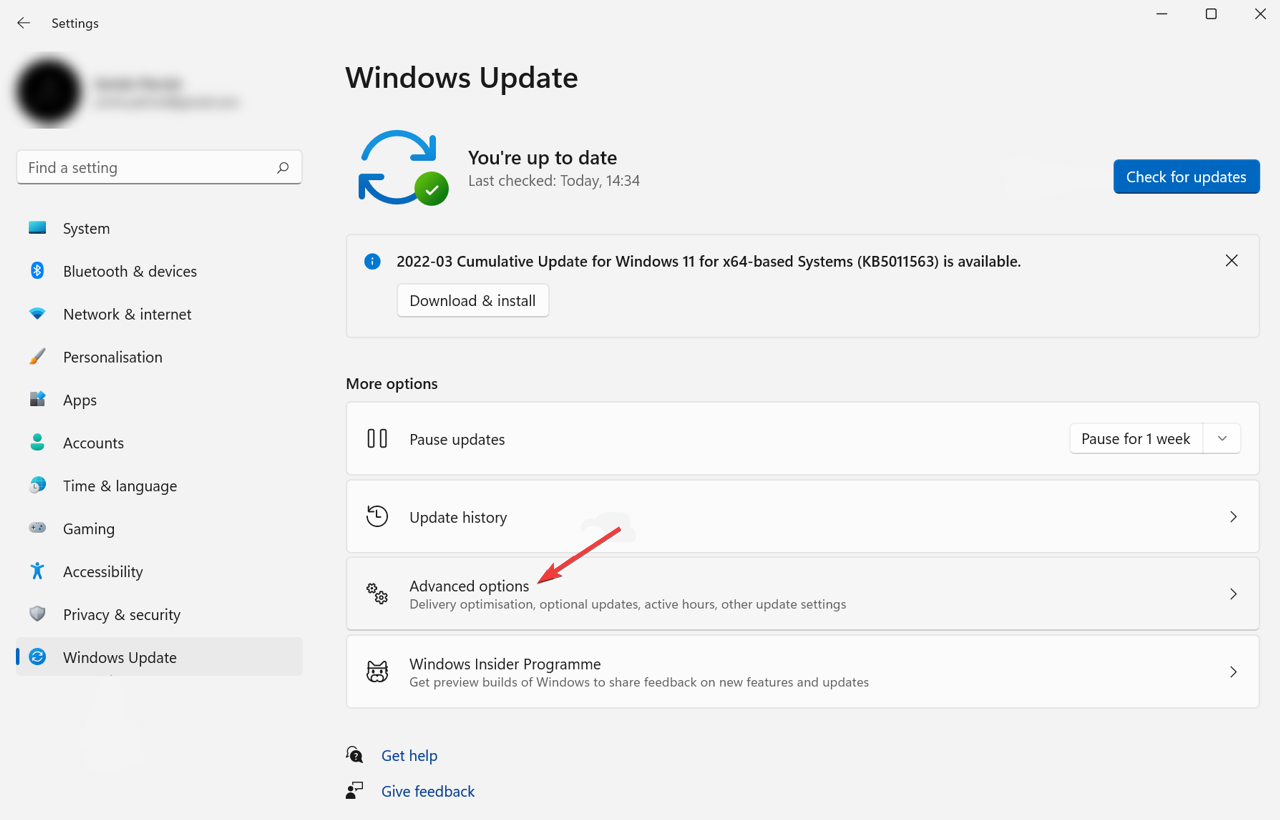
Task: Click the Give feedback icon
Action: 355,790
